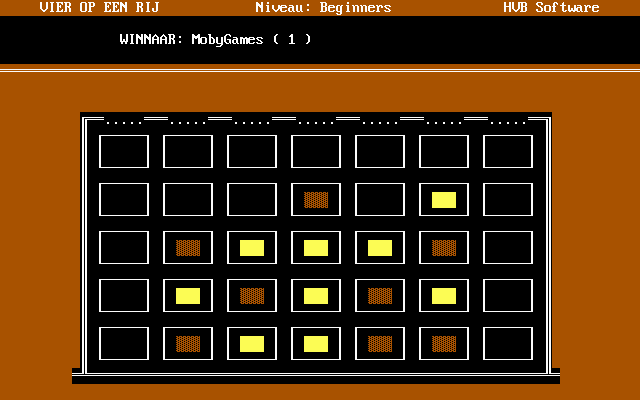Viewport: 640px width, 400px height.
Task: Select bottom-row empty slot in seventh column
Action: point(508,344)
